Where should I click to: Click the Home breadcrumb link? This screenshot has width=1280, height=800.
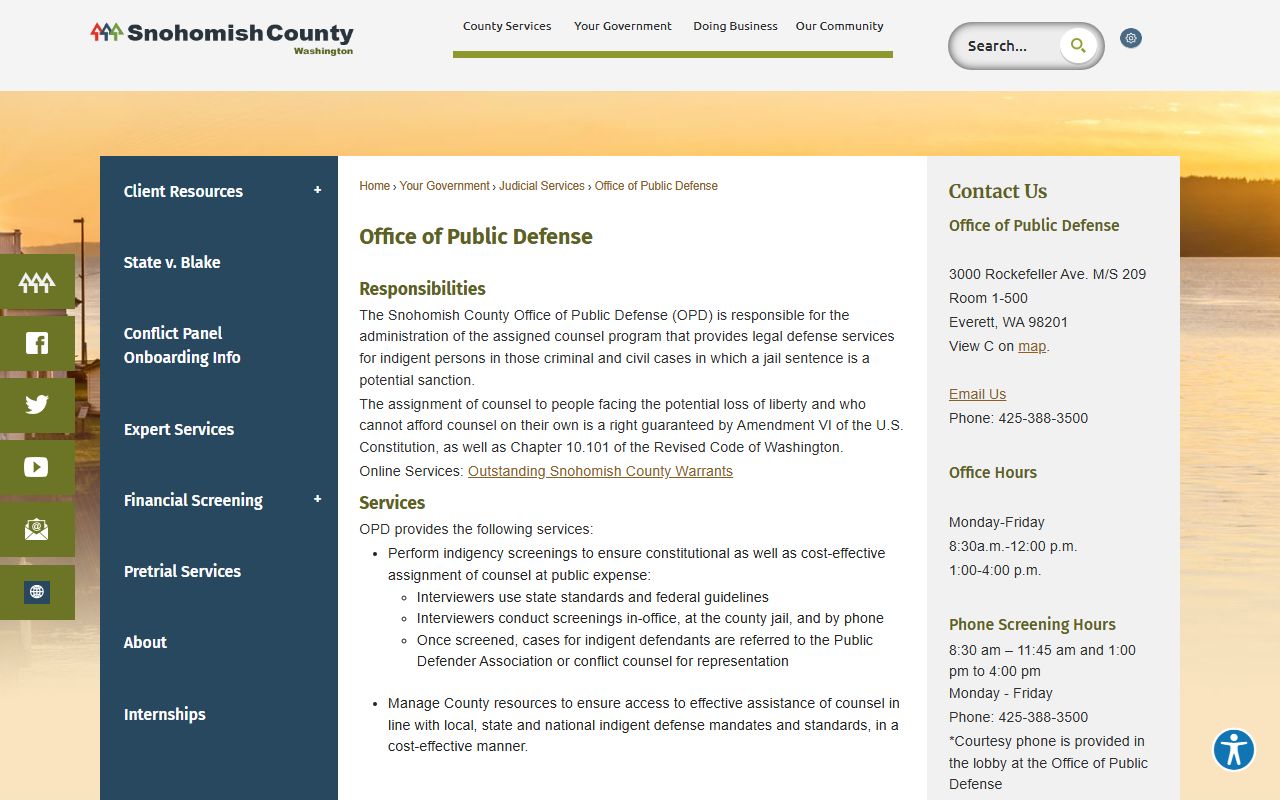375,186
